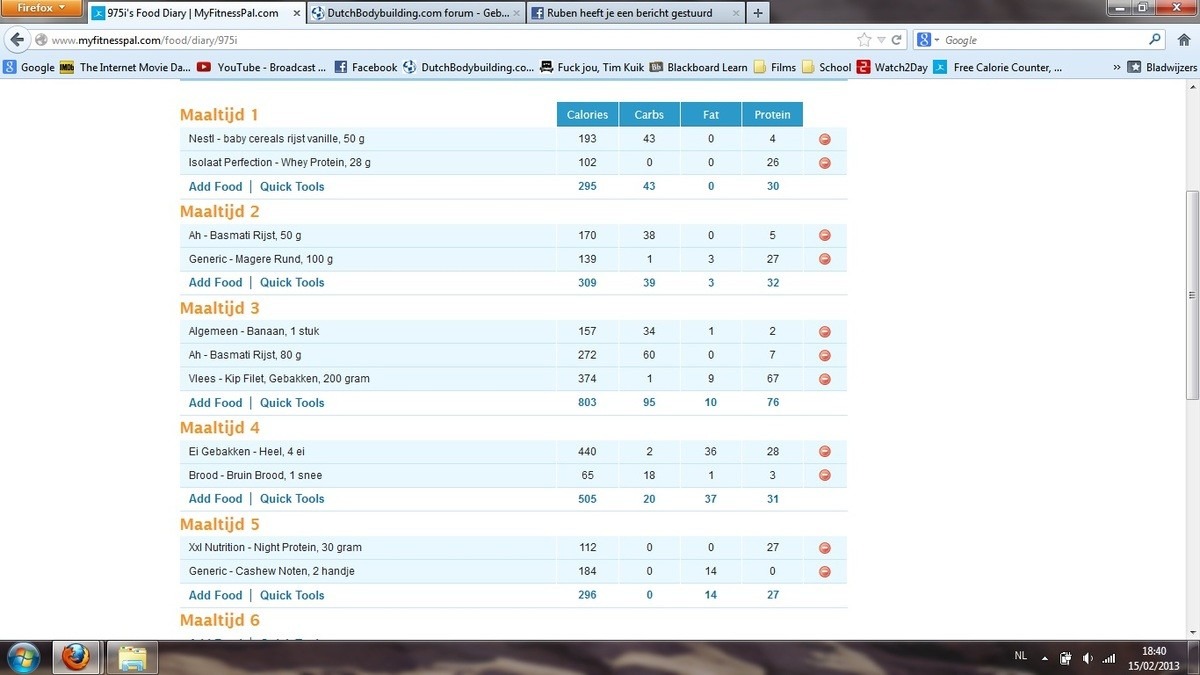This screenshot has height=675, width=1200.
Task: Click Add Food under Maaltijd 3
Action: (215, 403)
